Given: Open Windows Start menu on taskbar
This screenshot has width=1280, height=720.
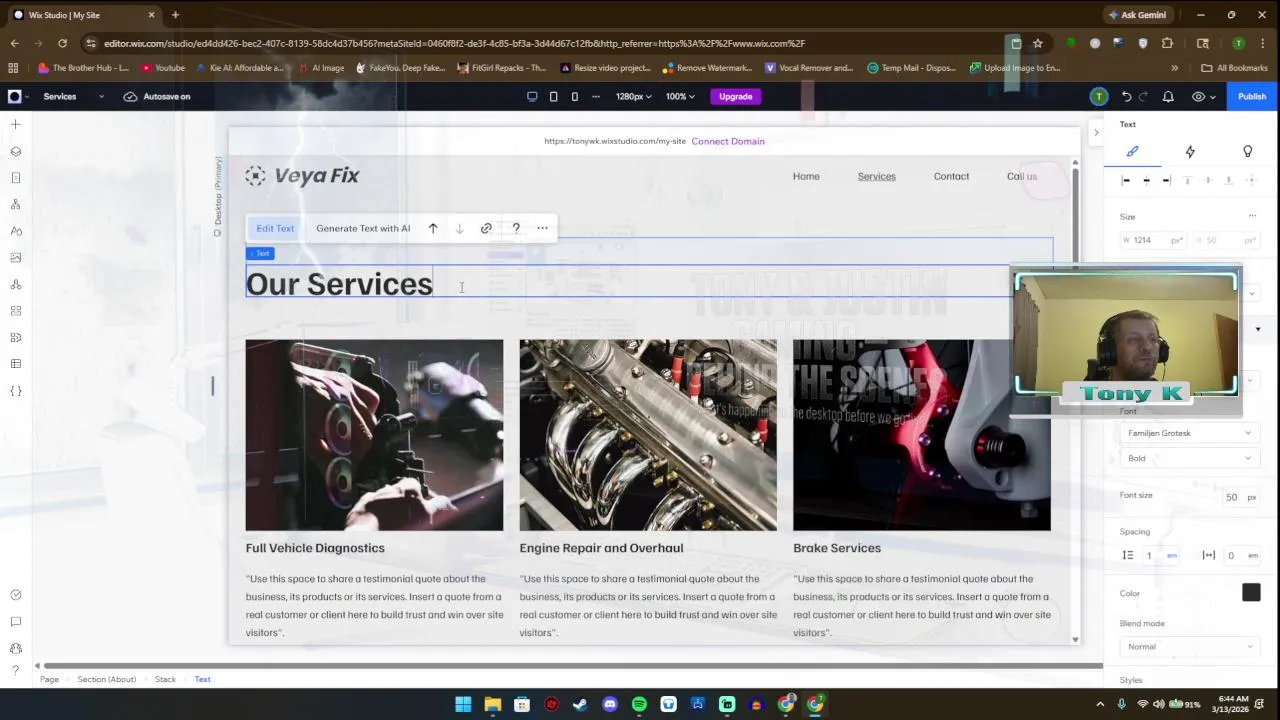Looking at the screenshot, I should [x=463, y=704].
